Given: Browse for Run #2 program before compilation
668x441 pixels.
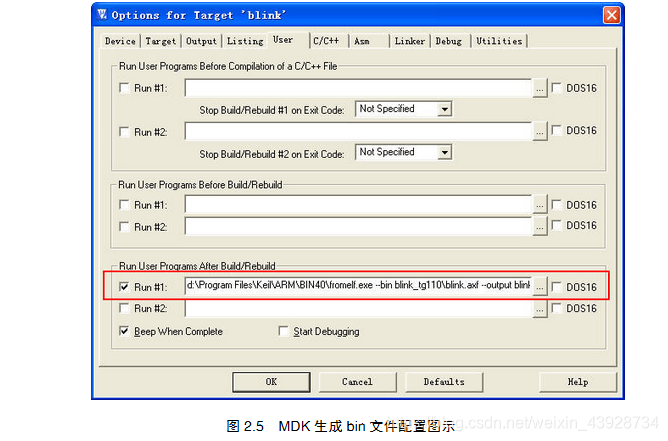Looking at the screenshot, I should click(x=540, y=132).
